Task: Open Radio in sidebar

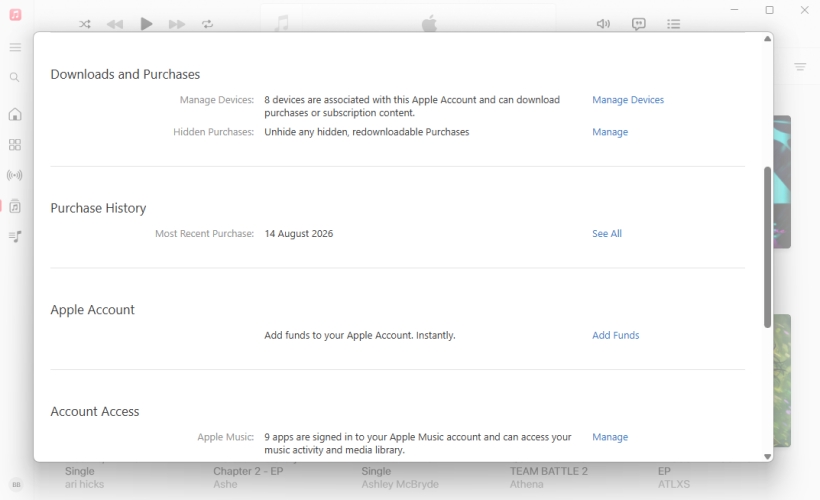Action: tap(15, 175)
